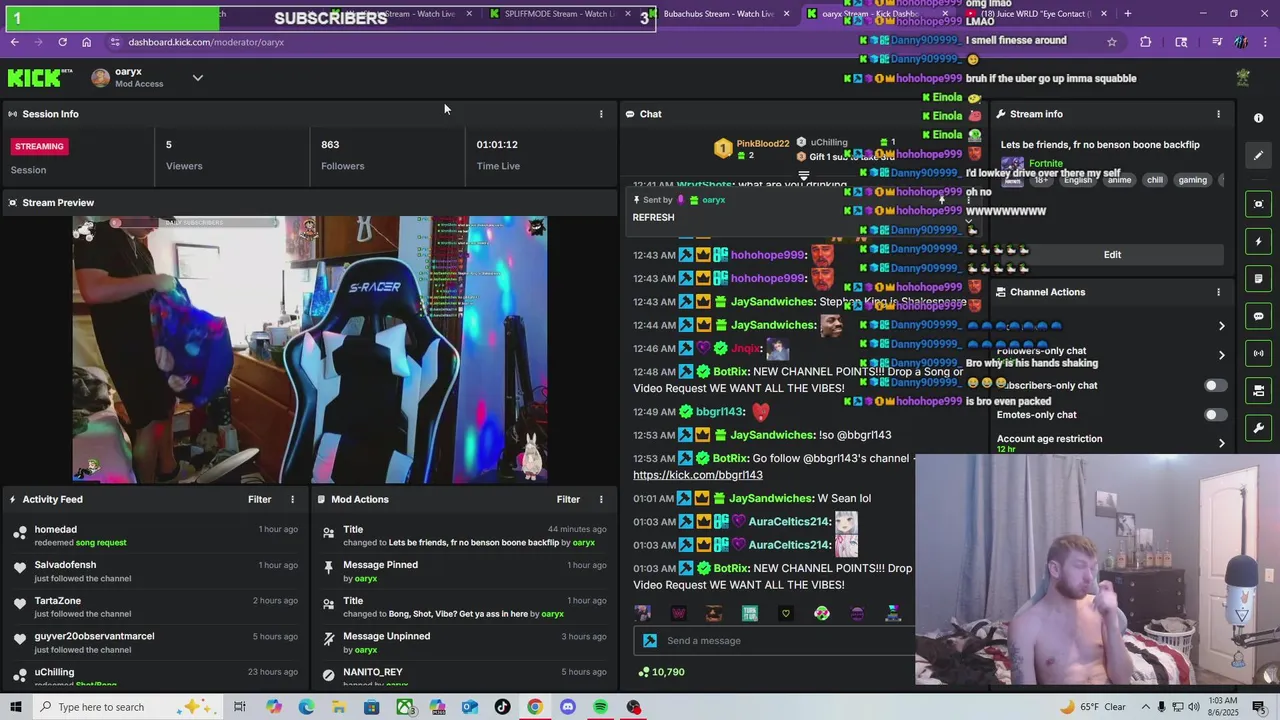
Task: Click NANITO_REY entry in Mod Actions
Action: [x=372, y=672]
